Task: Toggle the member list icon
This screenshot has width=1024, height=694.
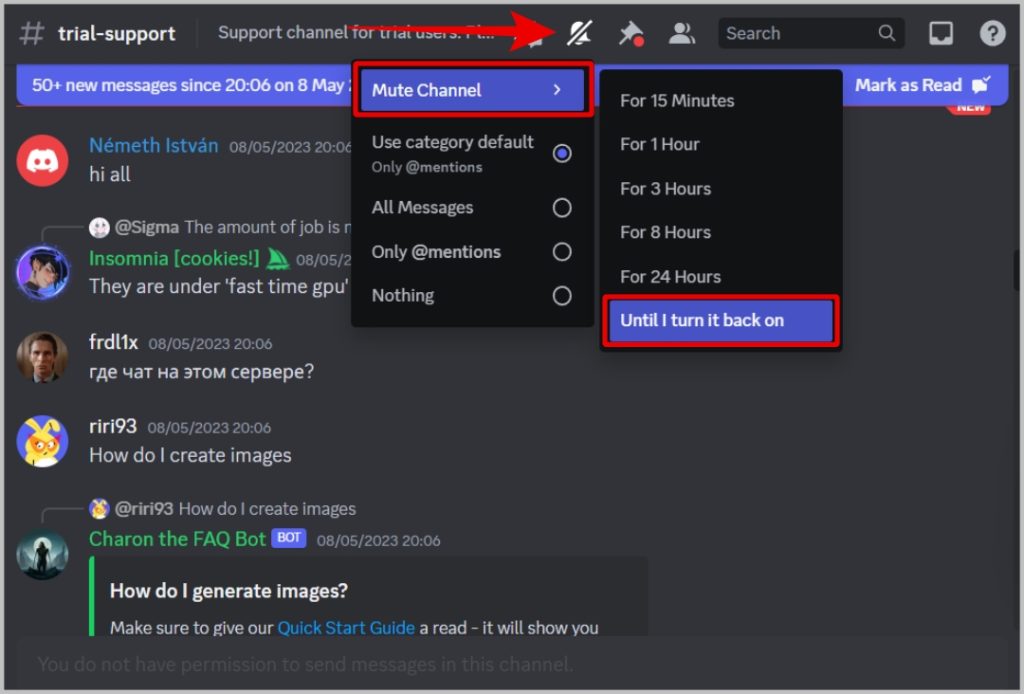Action: (x=682, y=33)
